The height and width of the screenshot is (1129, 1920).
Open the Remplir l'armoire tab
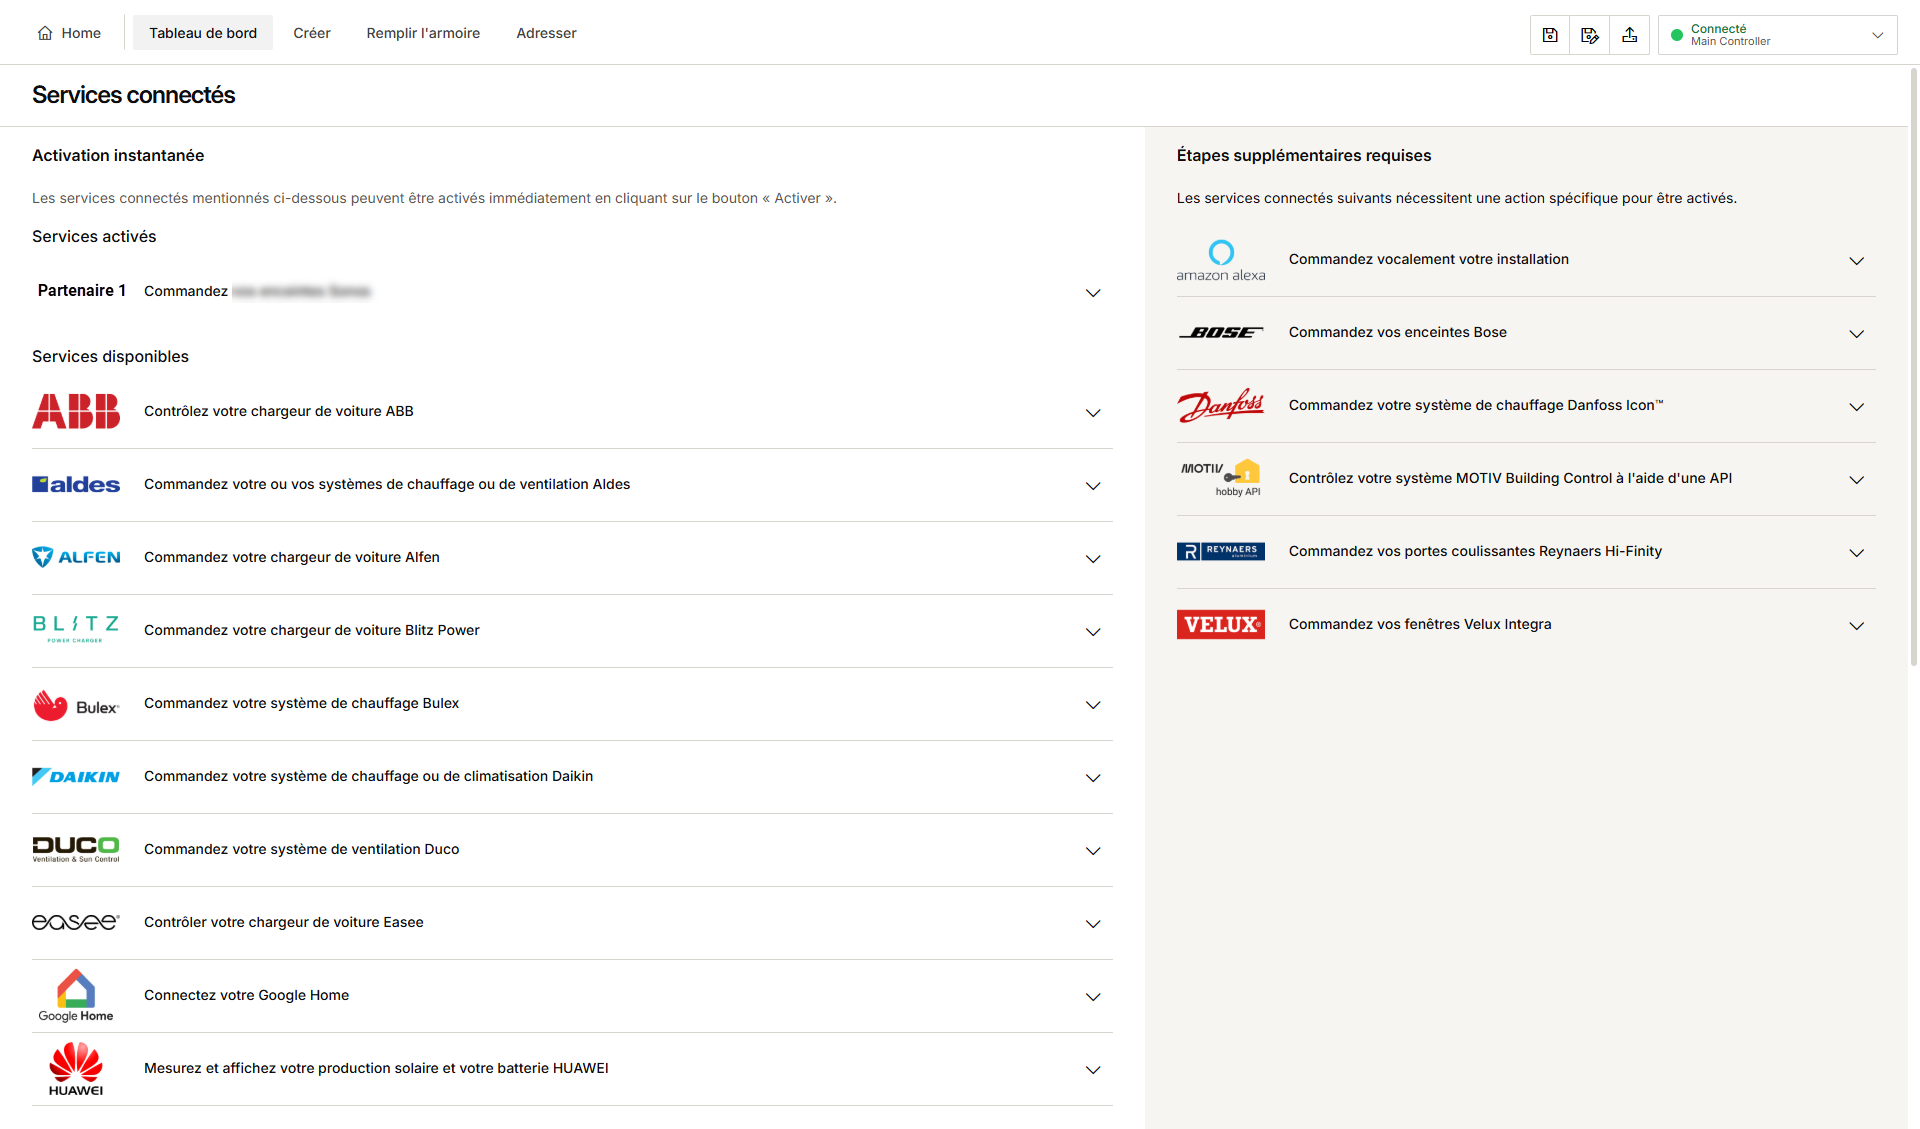pyautogui.click(x=423, y=33)
